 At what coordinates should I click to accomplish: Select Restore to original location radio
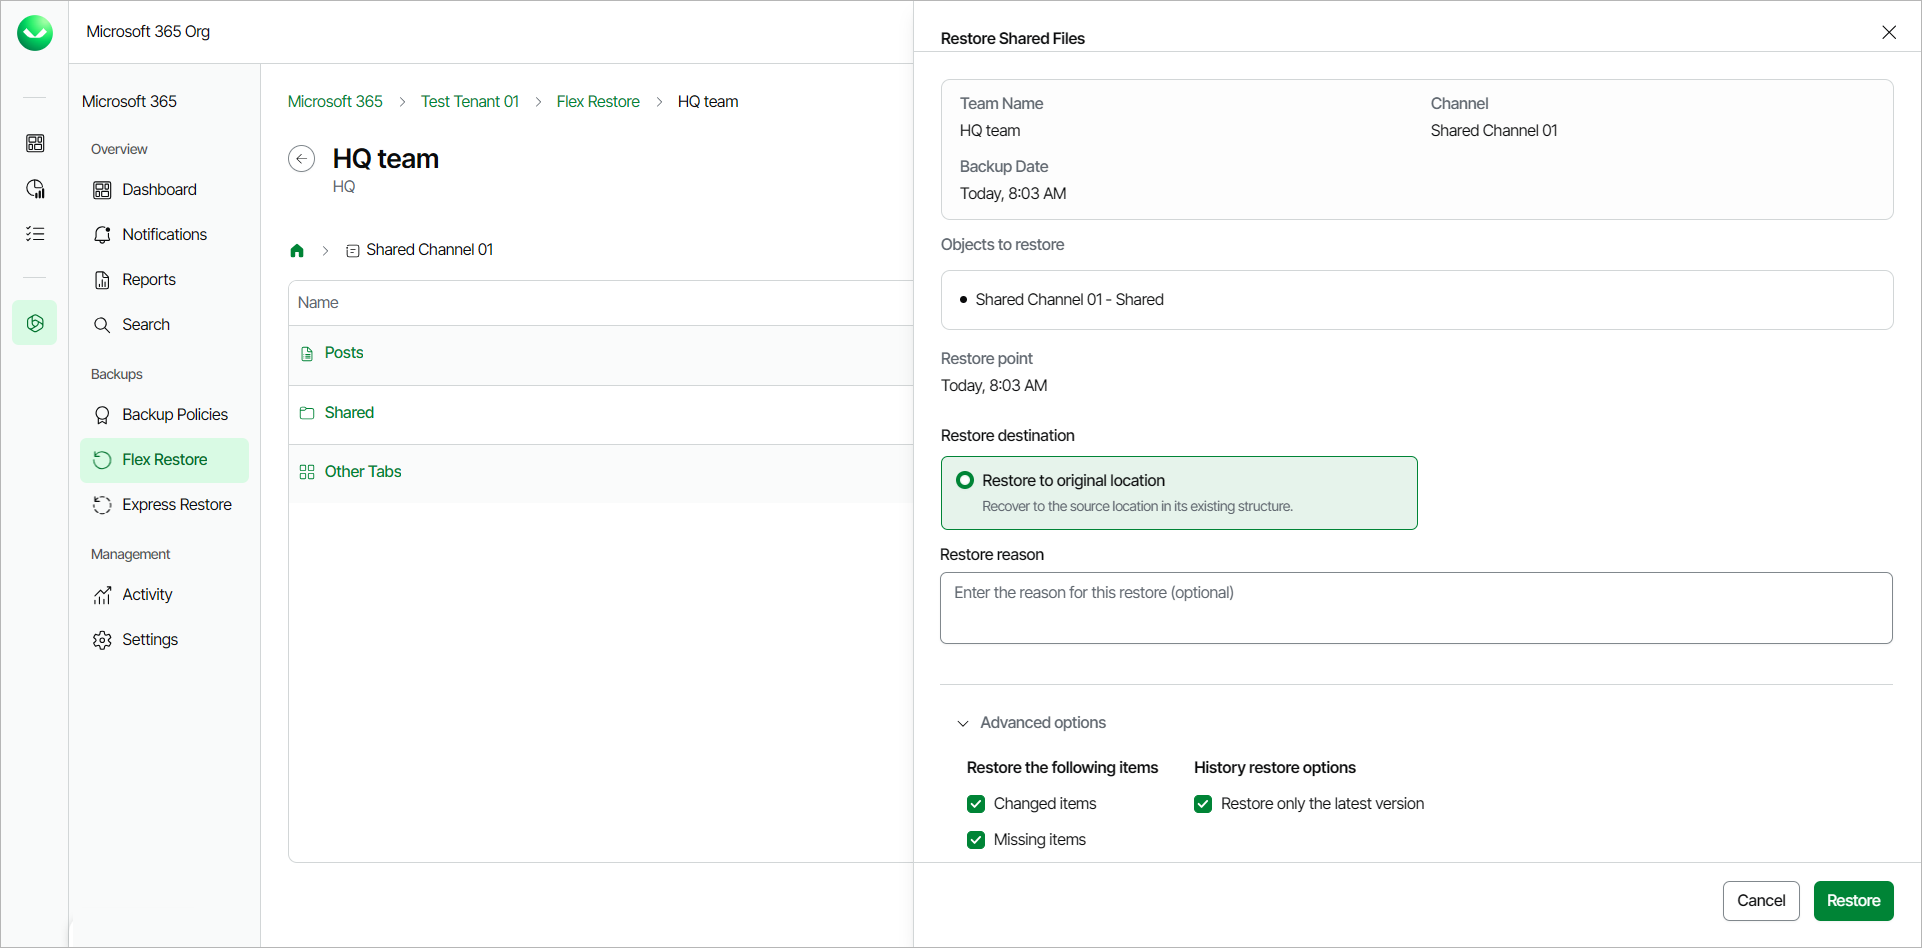[x=965, y=480]
